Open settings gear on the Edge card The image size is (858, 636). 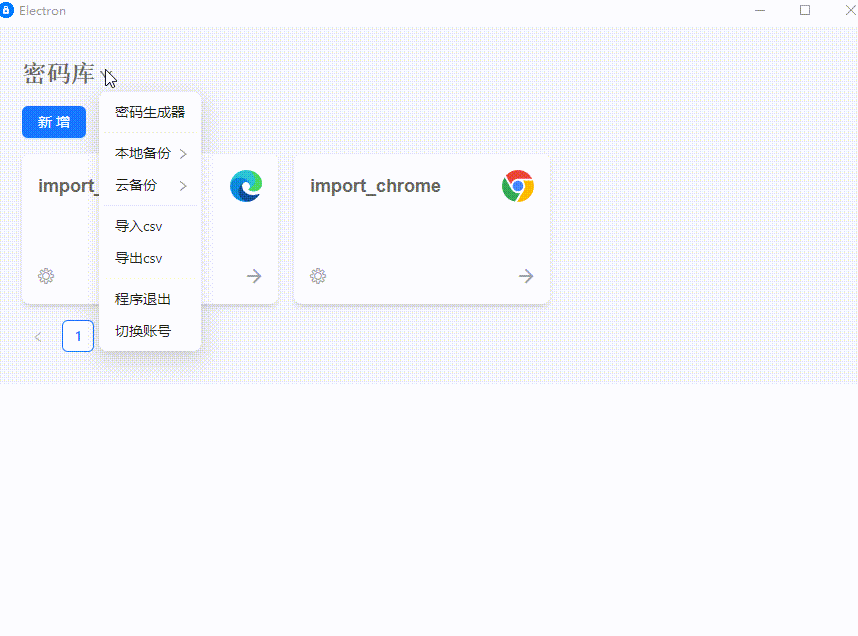46,276
